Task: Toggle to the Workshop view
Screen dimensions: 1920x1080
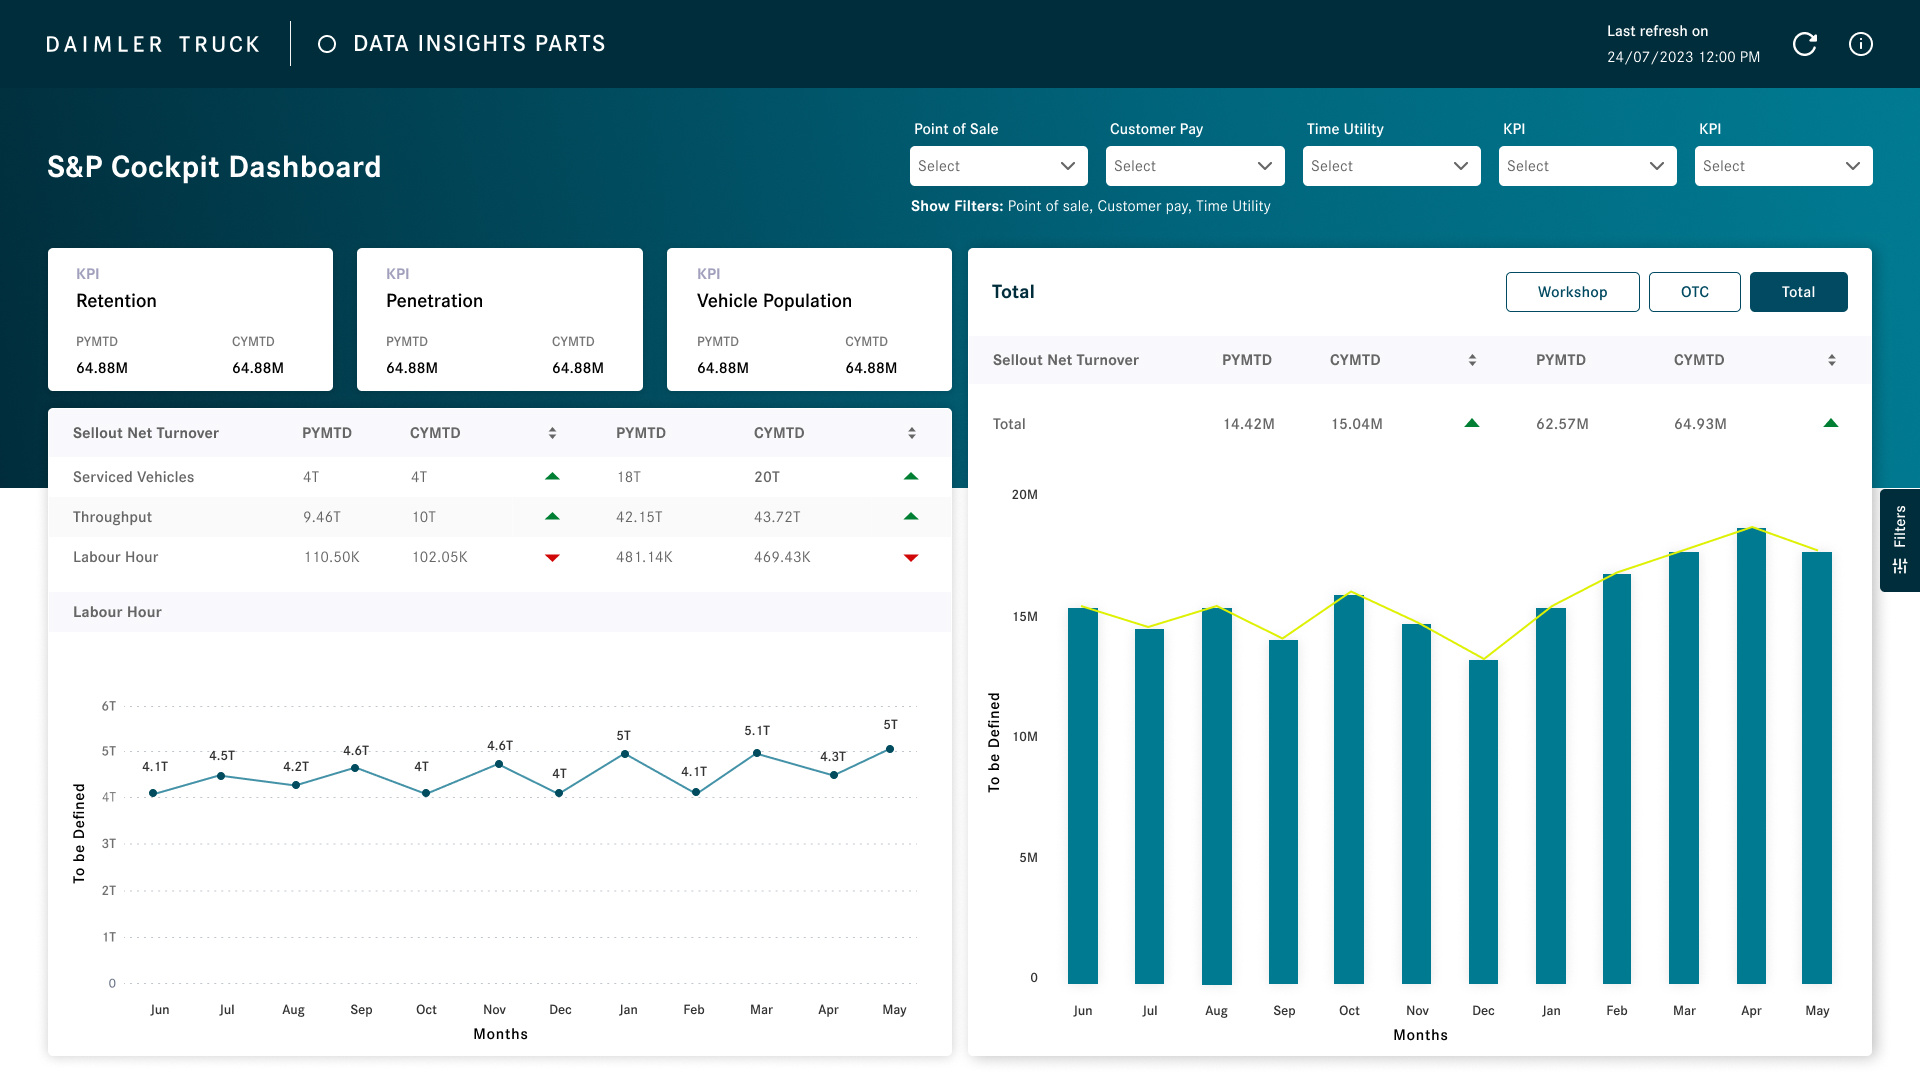Action: (1572, 292)
